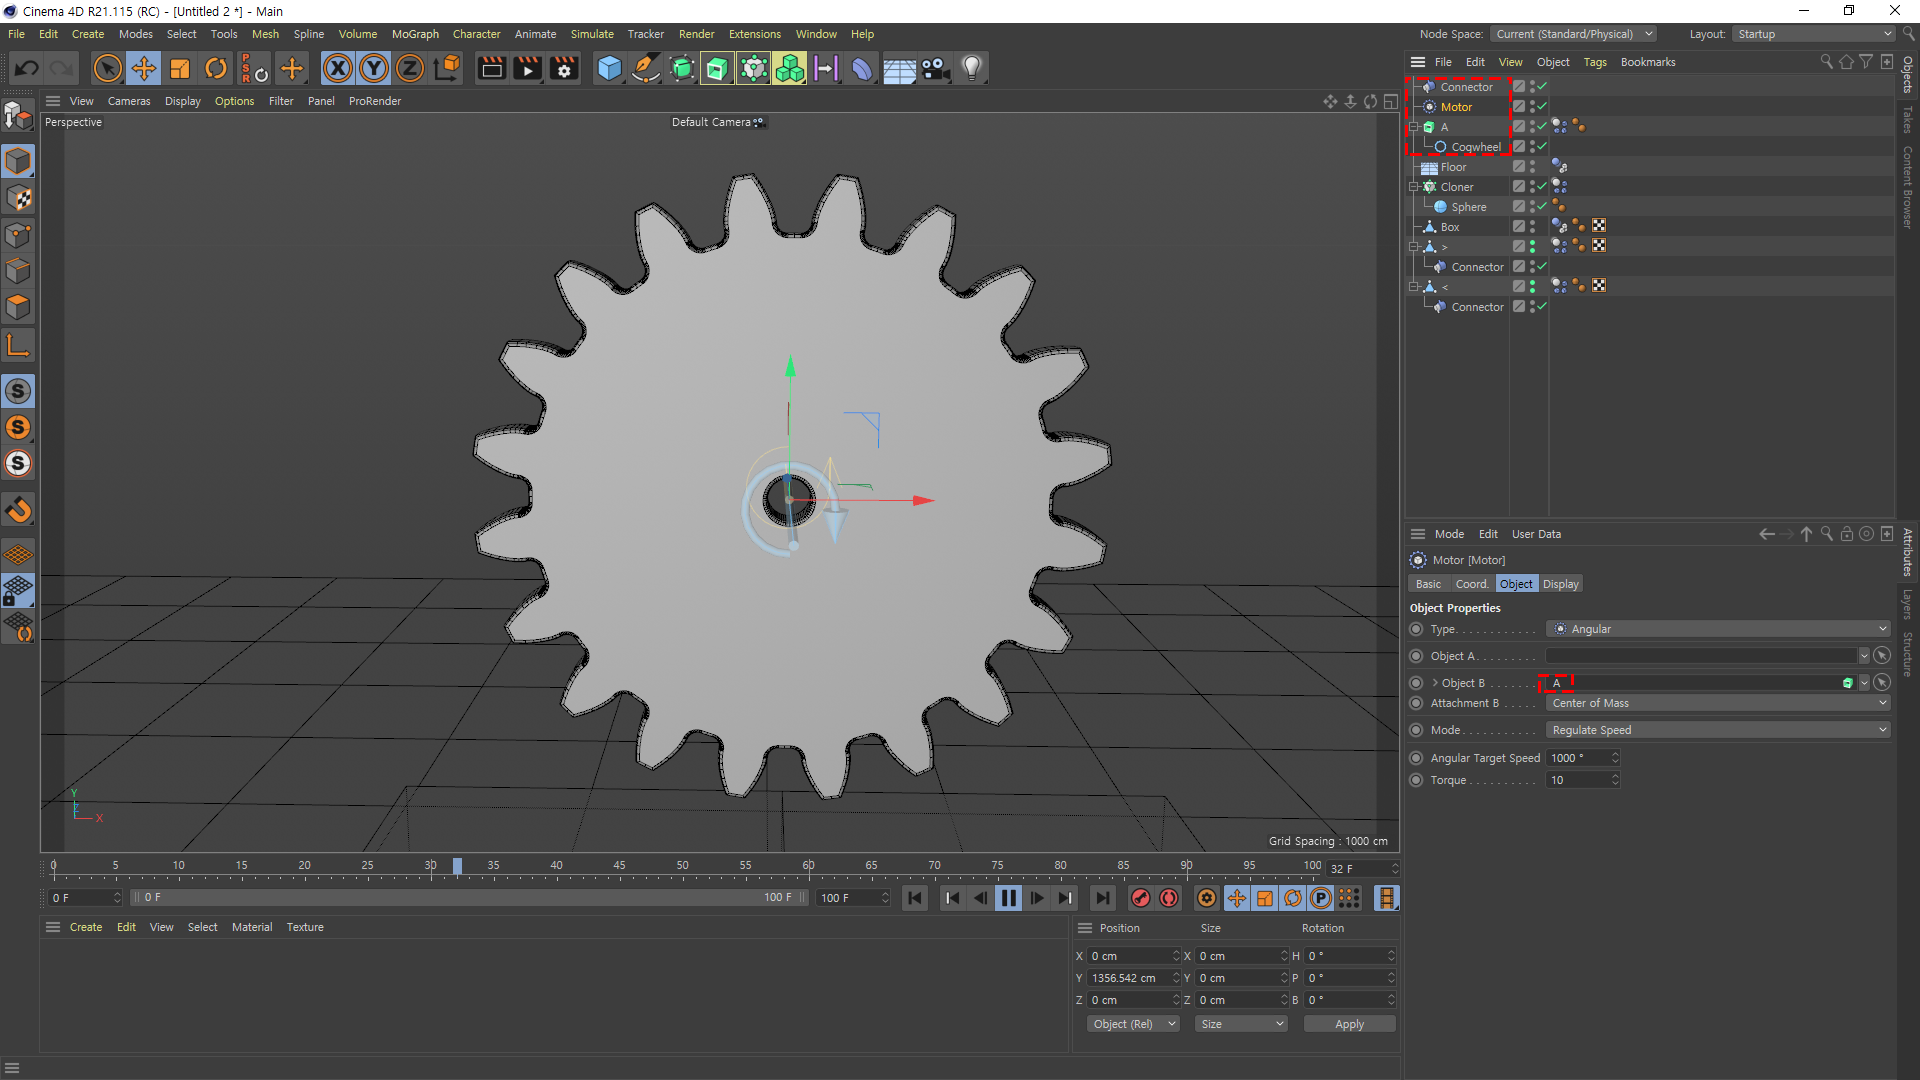The image size is (1920, 1080).
Task: Open the Type dropdown showing Angular
Action: (x=1717, y=629)
